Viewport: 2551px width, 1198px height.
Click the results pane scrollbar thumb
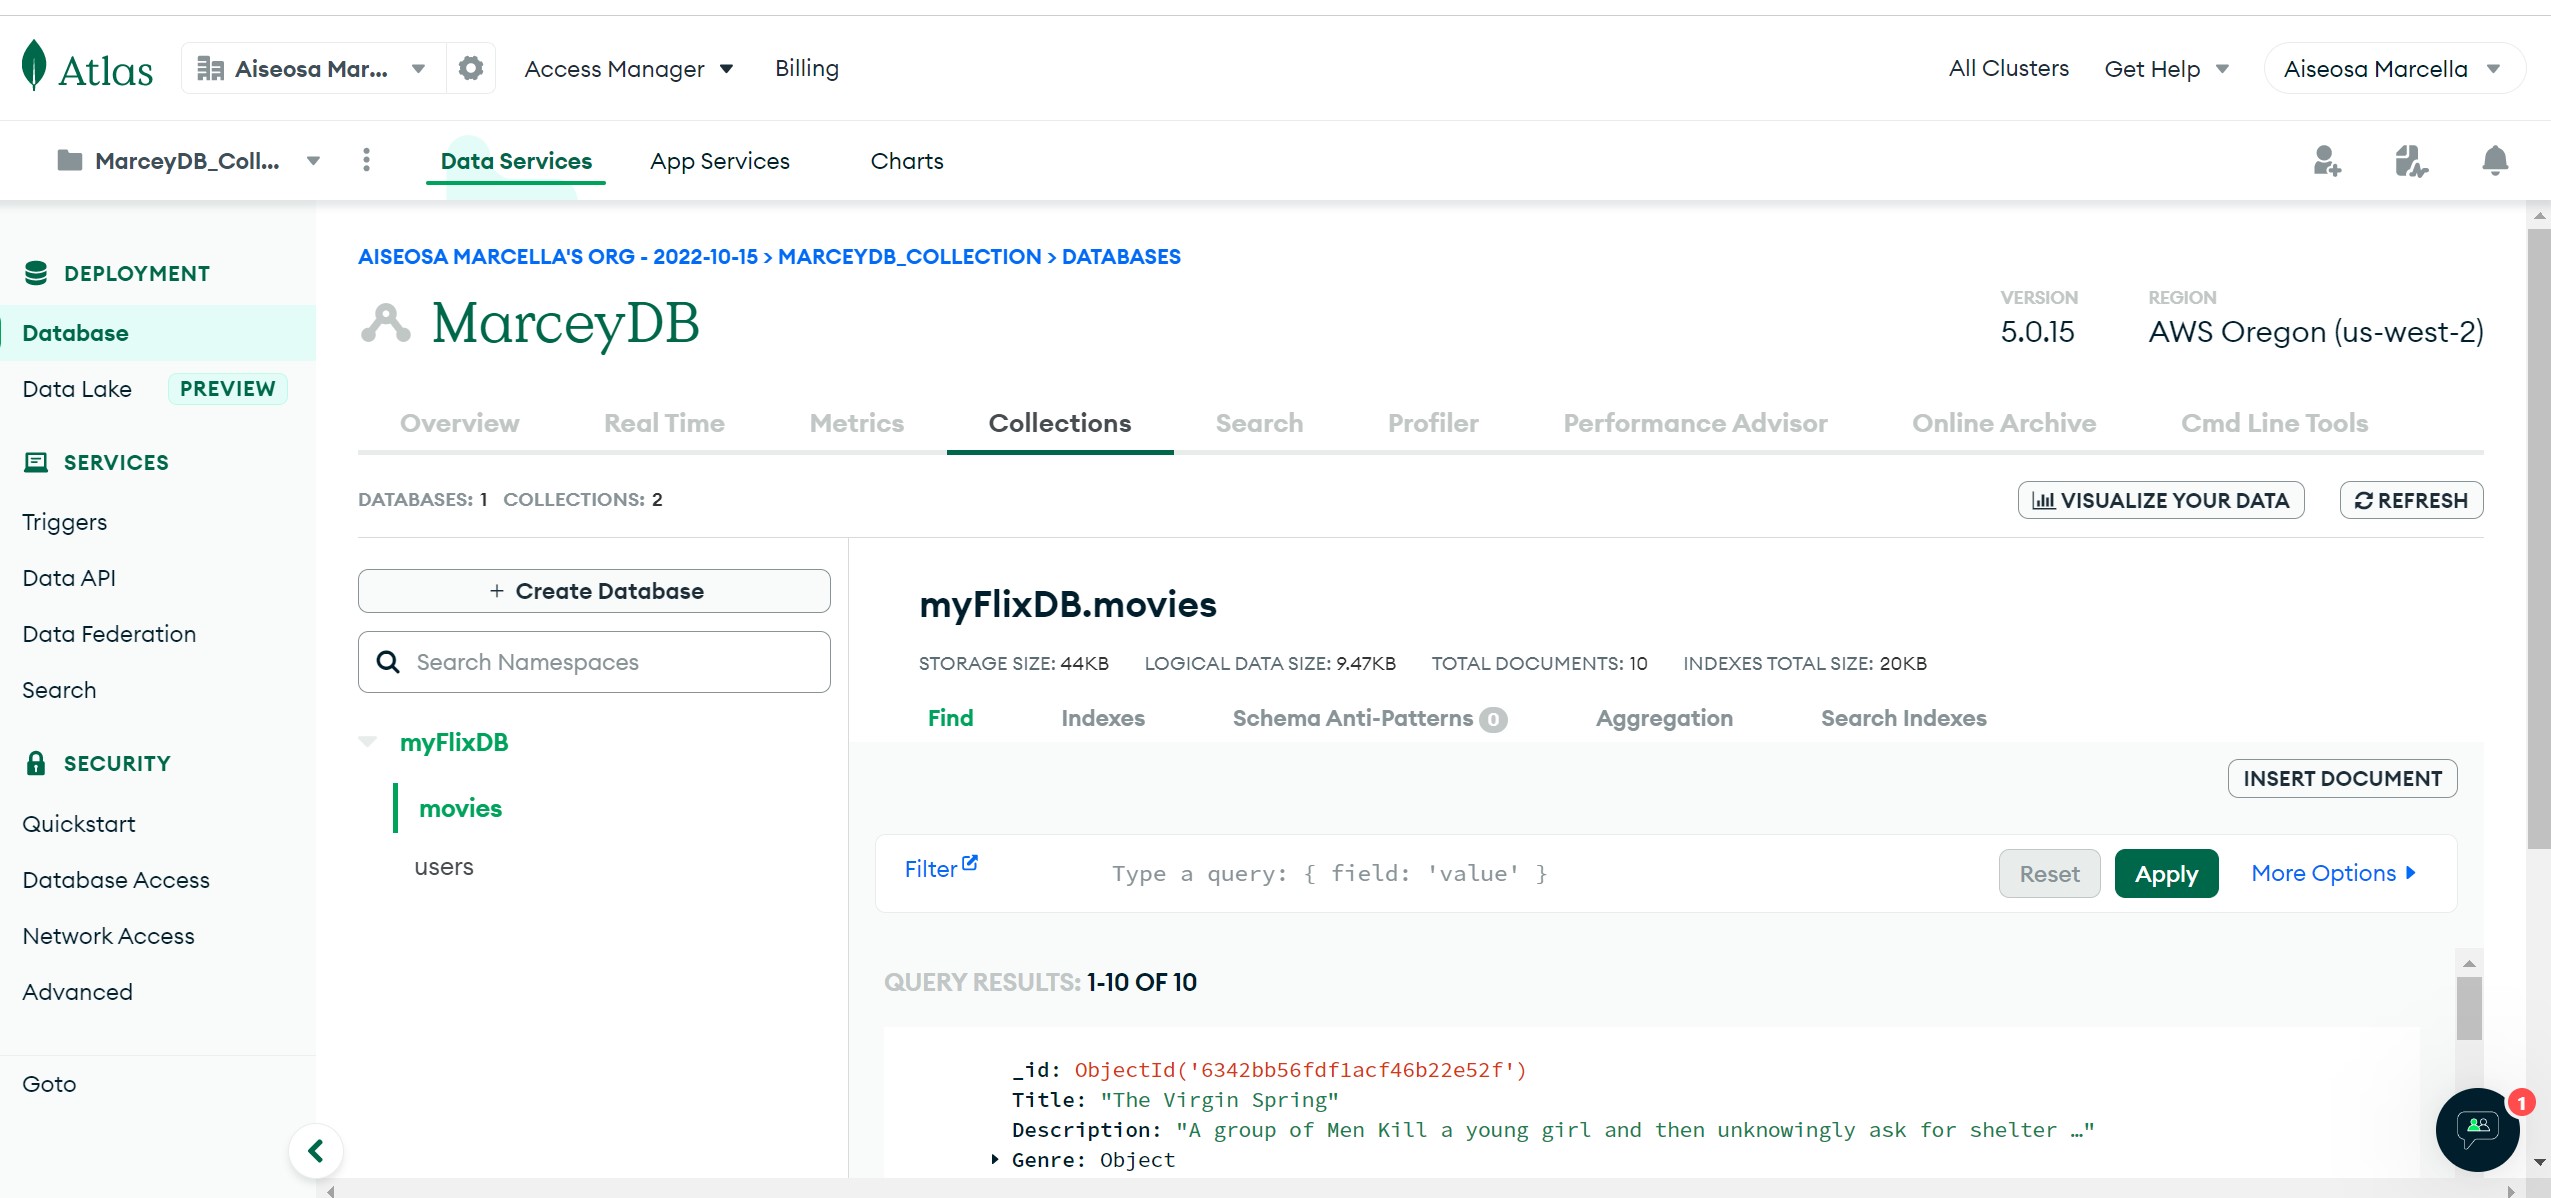click(x=2469, y=1008)
